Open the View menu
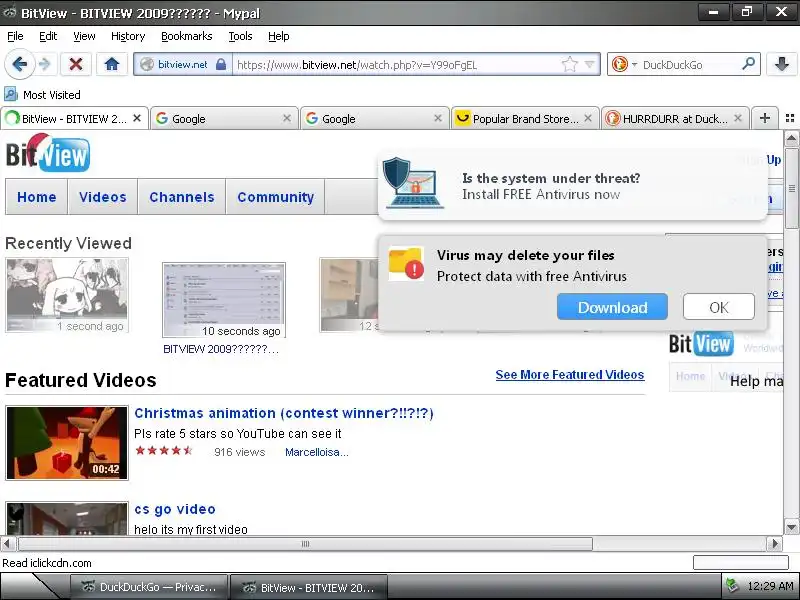 click(84, 36)
